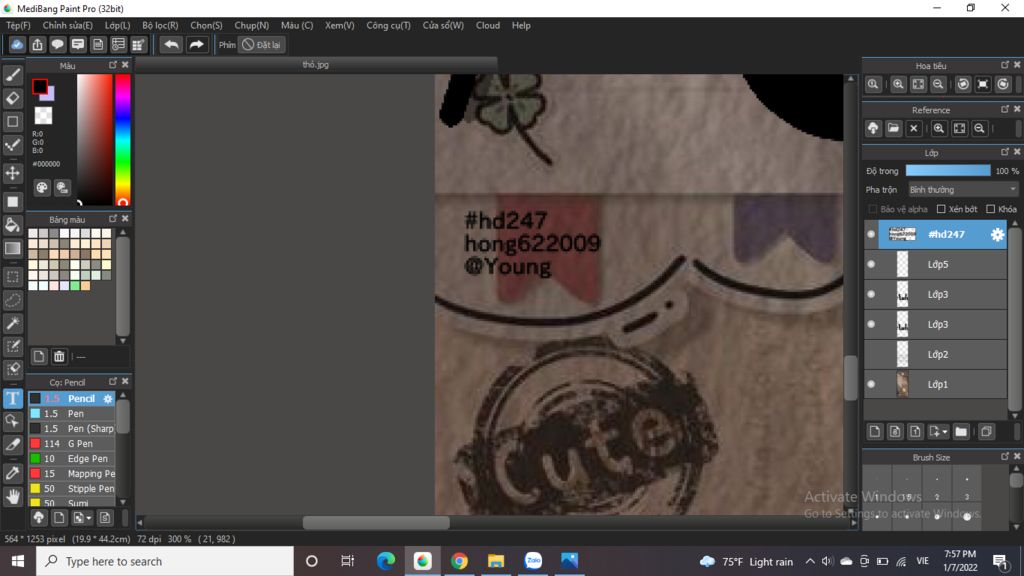The width and height of the screenshot is (1024, 576).
Task: Open the Tệp(F) menu
Action: [18, 25]
